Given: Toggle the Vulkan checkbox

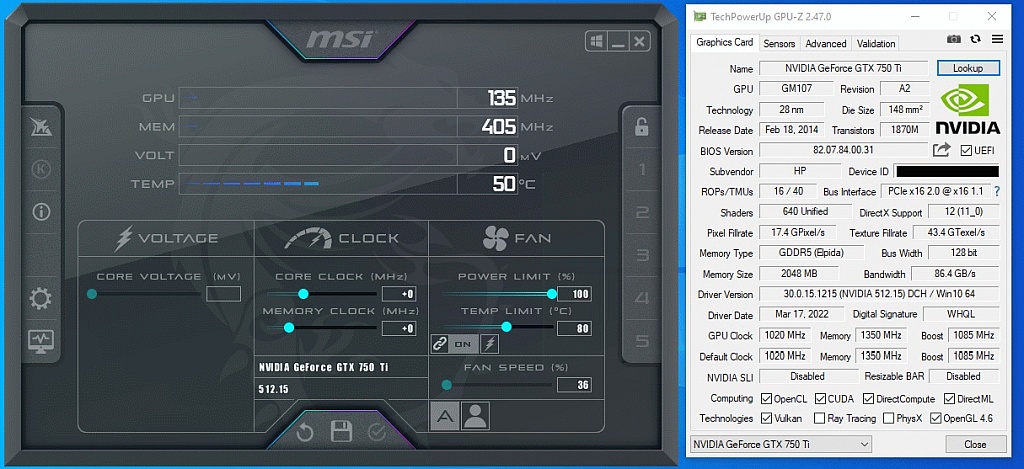Looking at the screenshot, I should [767, 418].
